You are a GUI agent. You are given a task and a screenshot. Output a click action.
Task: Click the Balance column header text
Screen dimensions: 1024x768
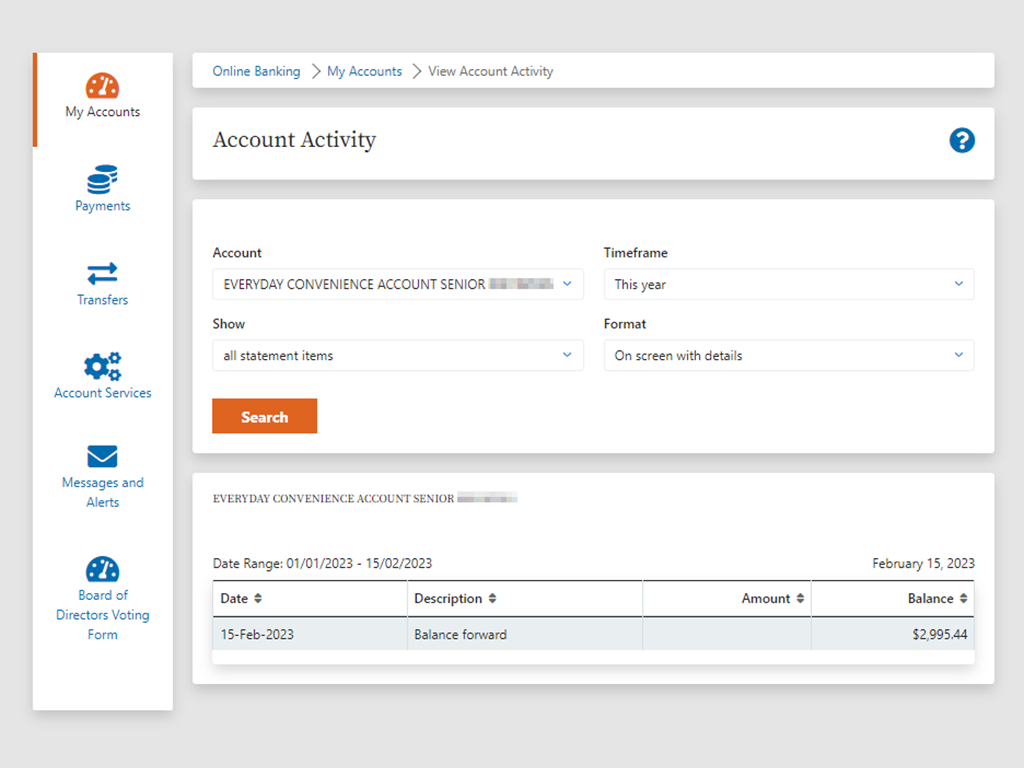click(x=931, y=598)
